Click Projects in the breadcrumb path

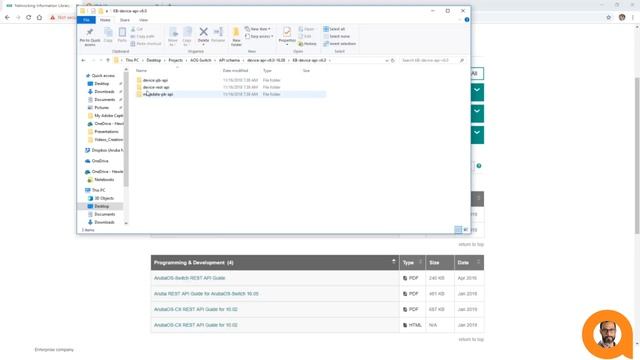pyautogui.click(x=176, y=60)
